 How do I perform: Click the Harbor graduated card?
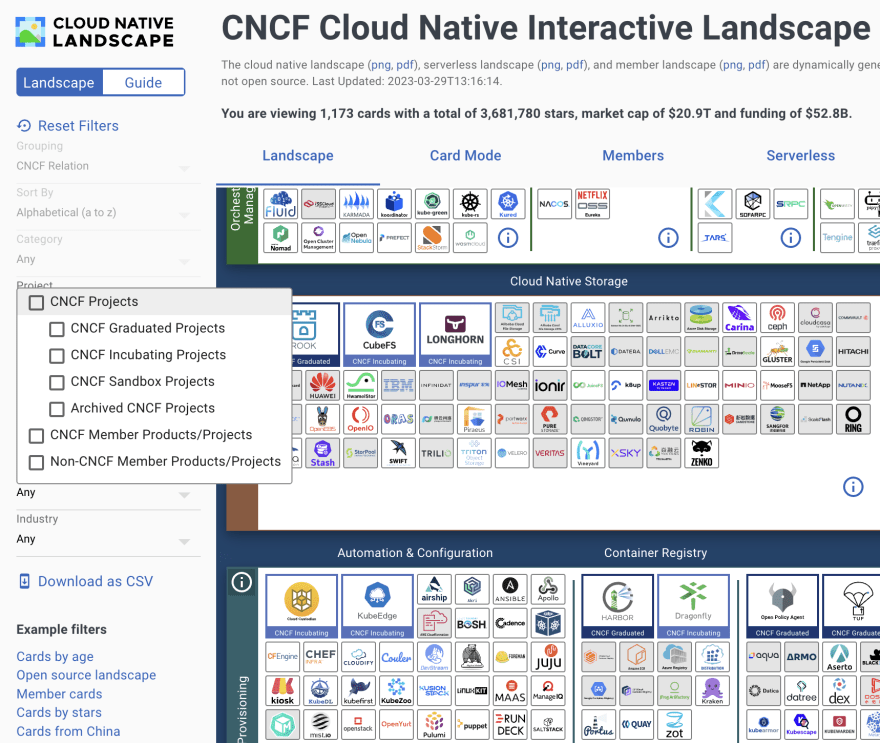tap(617, 606)
